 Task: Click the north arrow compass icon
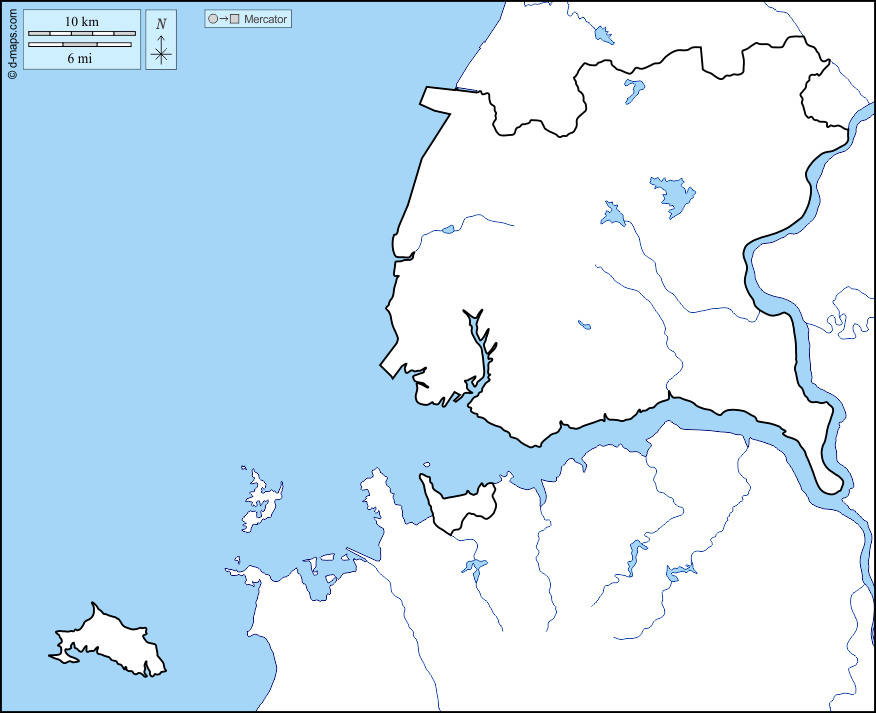pyautogui.click(x=161, y=49)
